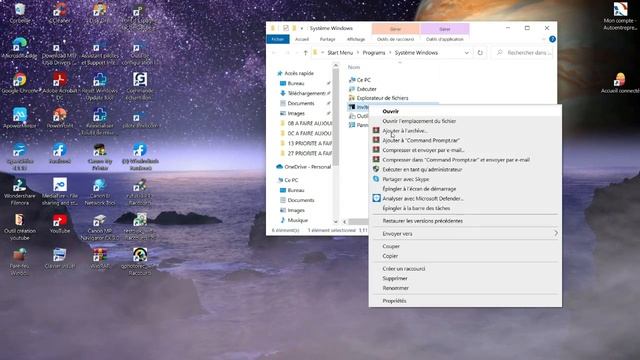Screen dimensions: 640x360
Task: Select Ajouter à "Command Prompt.rar"
Action: coord(465,140)
